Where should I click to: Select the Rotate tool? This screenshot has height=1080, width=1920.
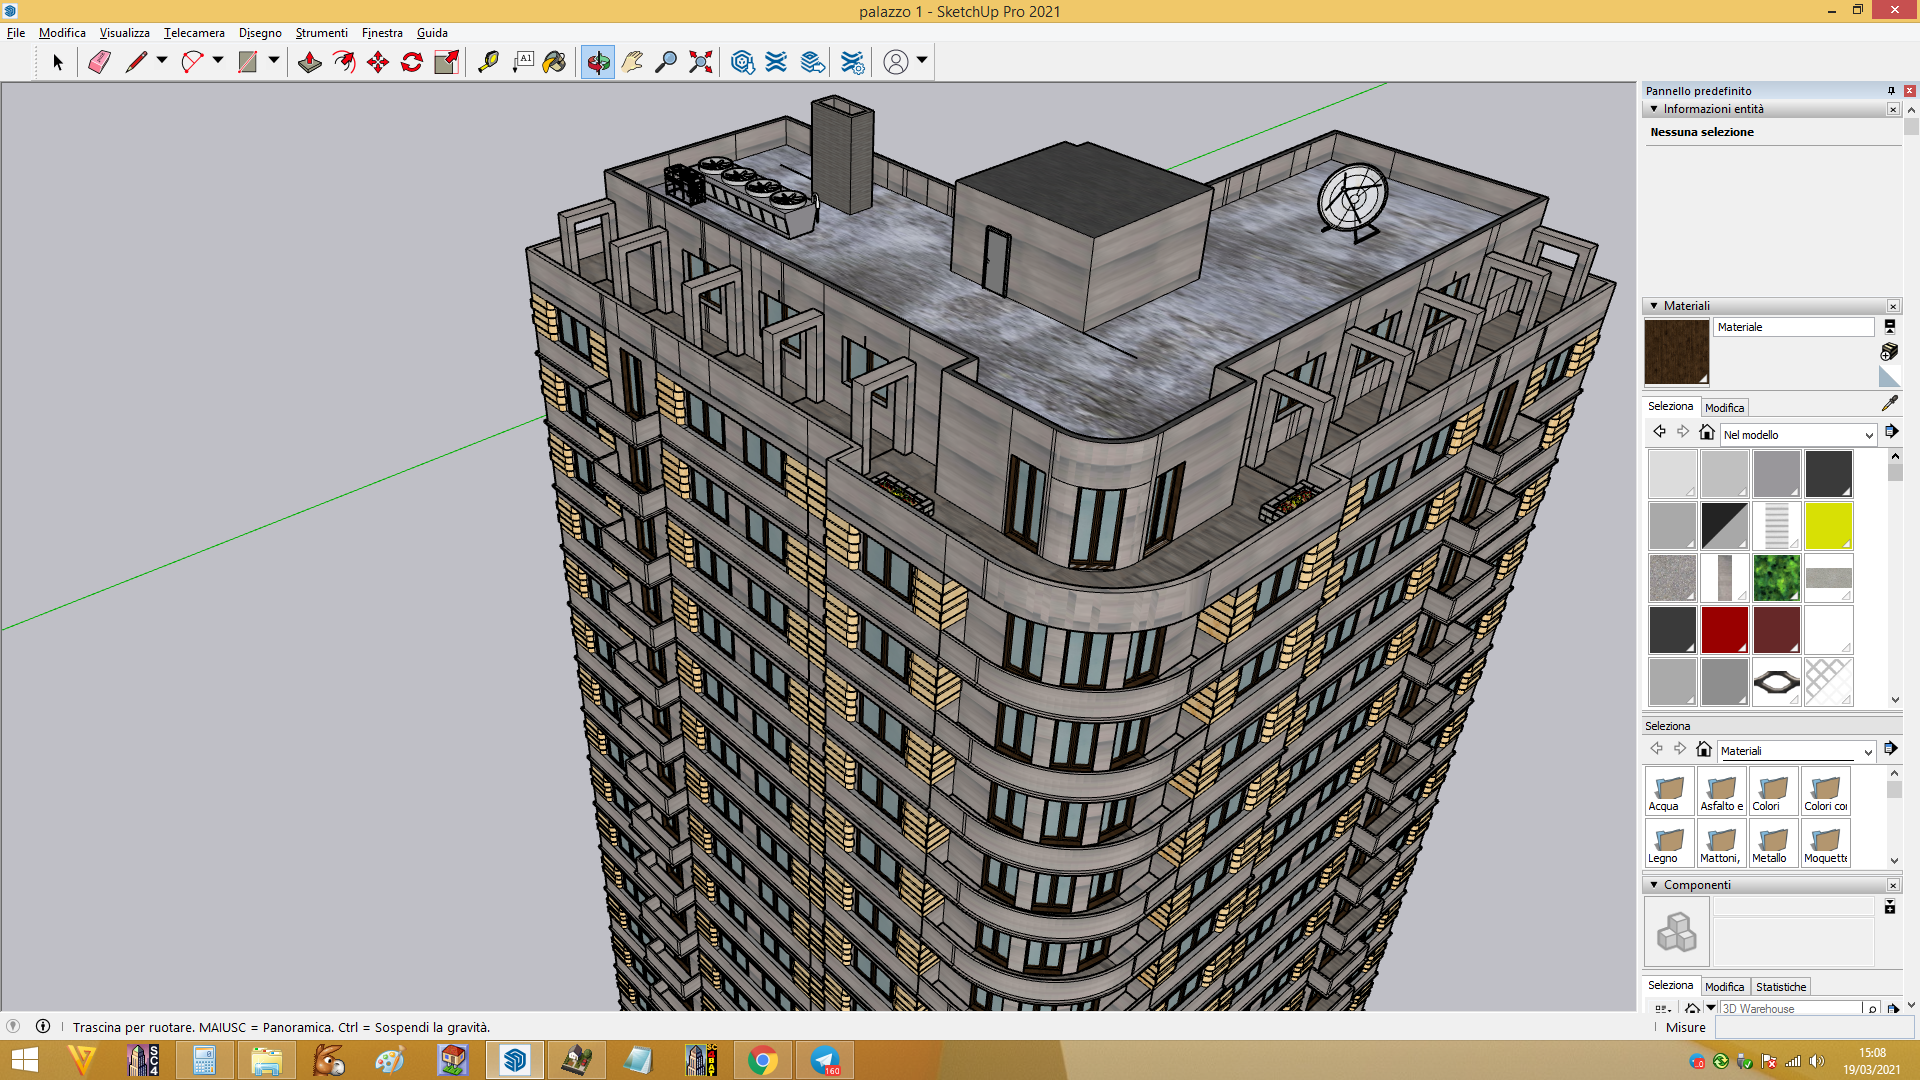click(x=412, y=62)
